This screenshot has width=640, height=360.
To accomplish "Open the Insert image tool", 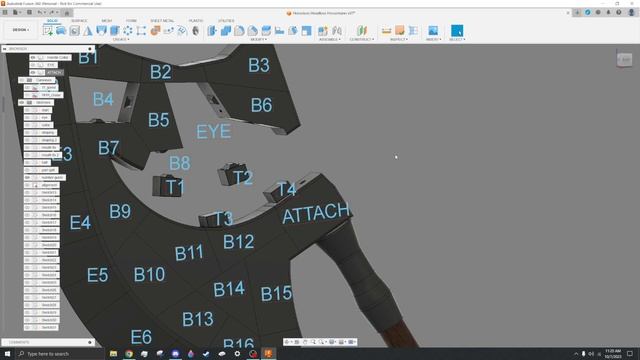I will tap(433, 31).
